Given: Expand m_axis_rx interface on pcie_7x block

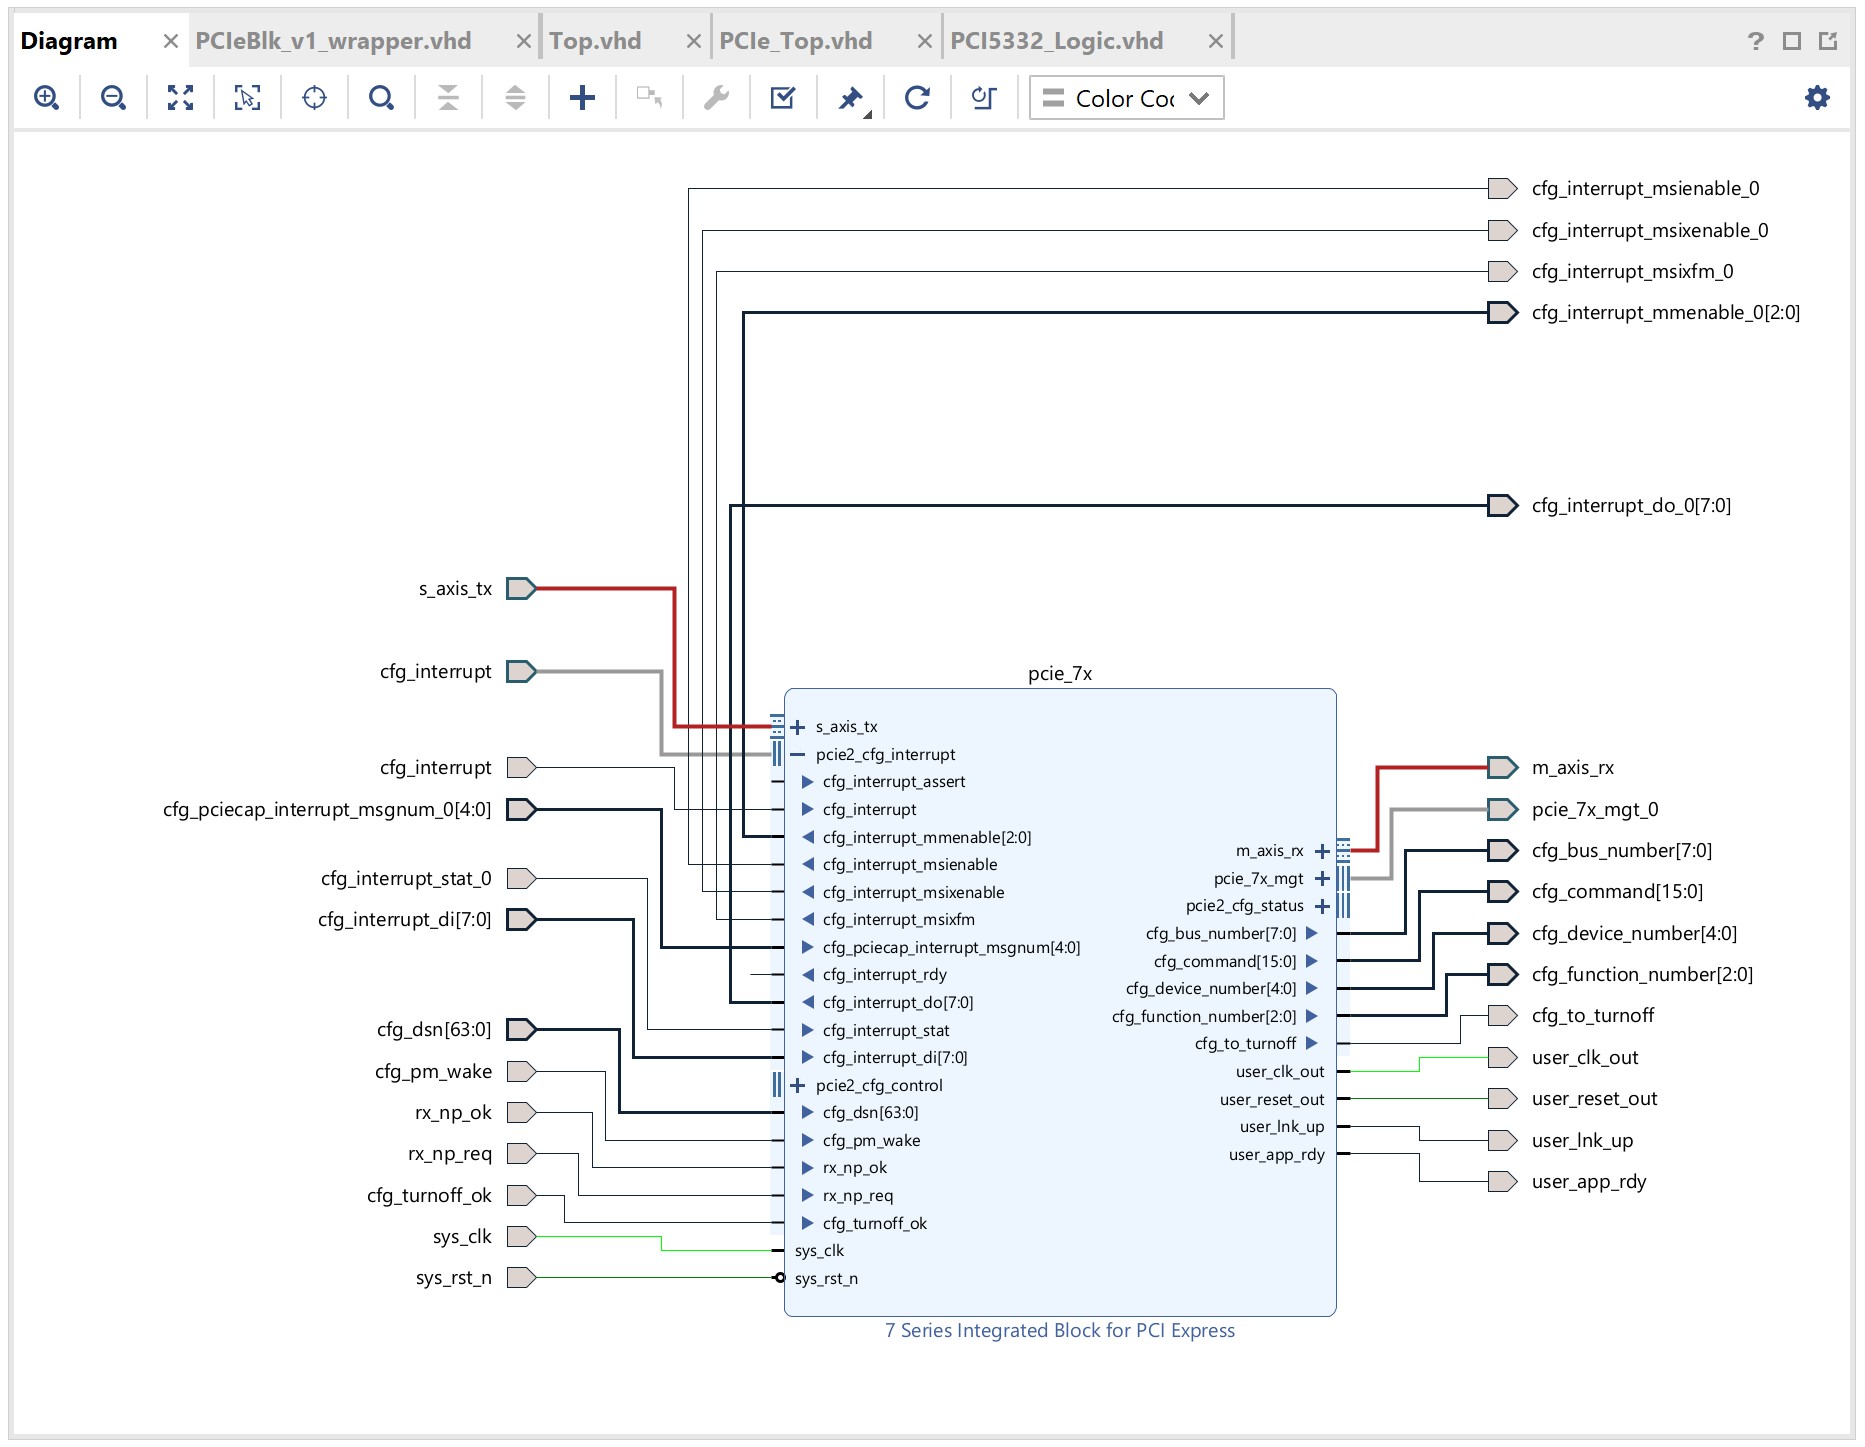Looking at the screenshot, I should coord(1322,851).
